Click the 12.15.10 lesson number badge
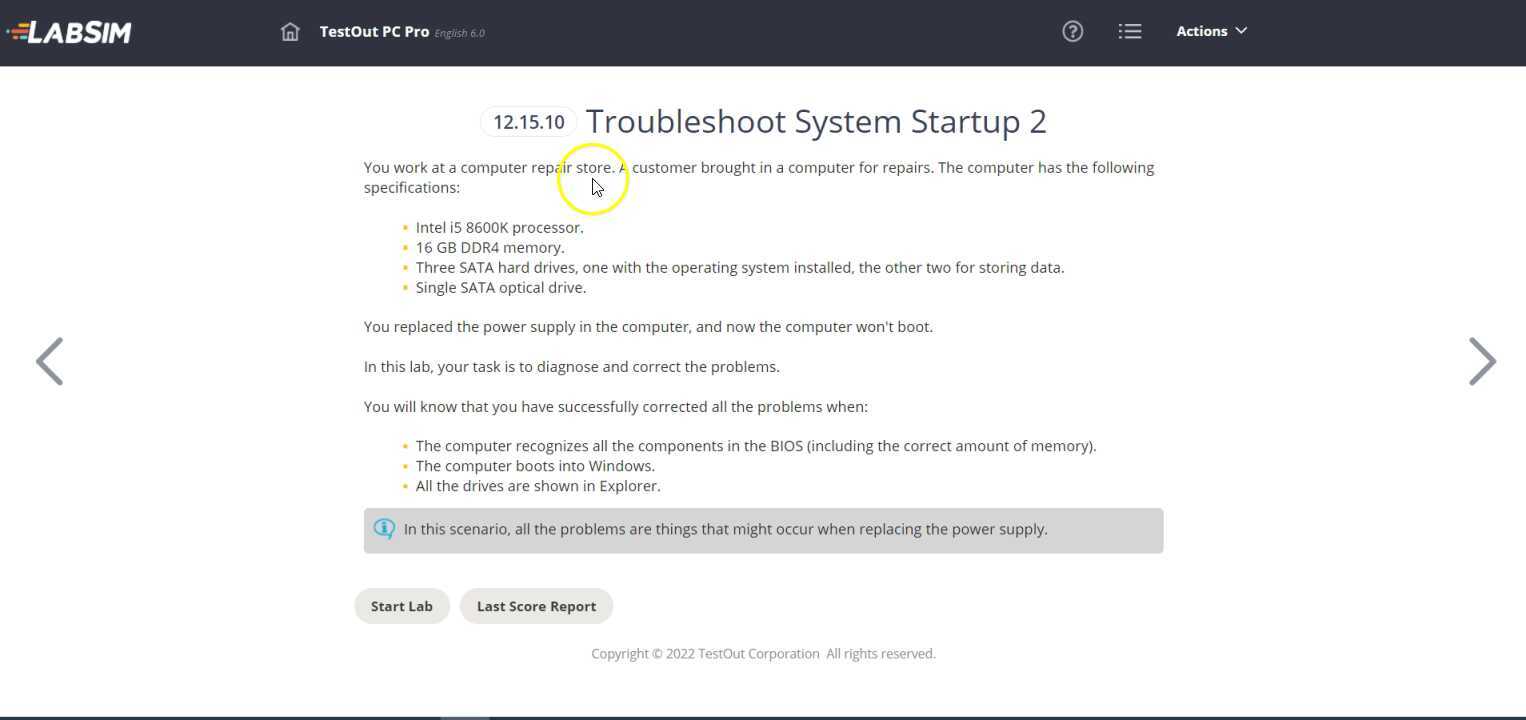1526x720 pixels. (528, 121)
